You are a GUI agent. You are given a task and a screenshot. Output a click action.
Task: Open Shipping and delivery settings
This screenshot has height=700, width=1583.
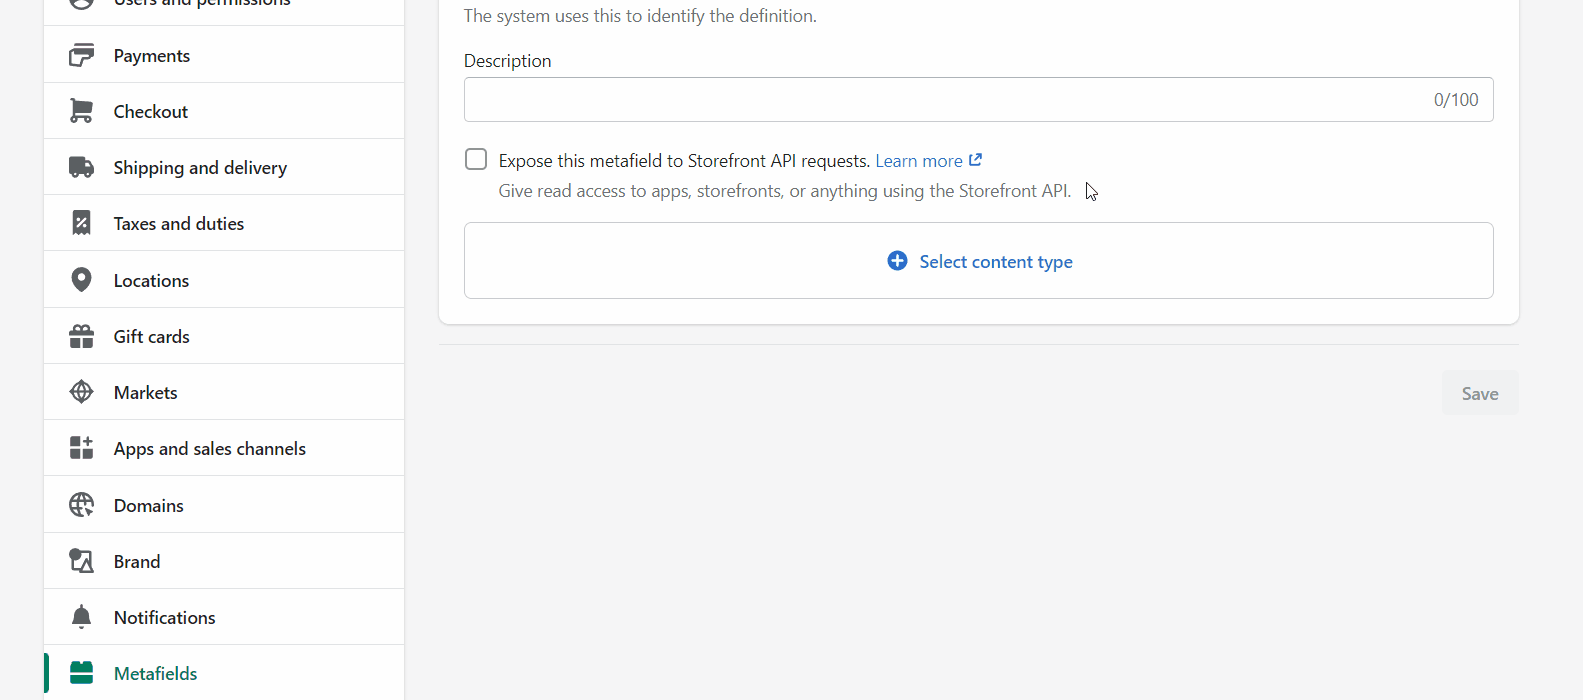[x=200, y=168]
